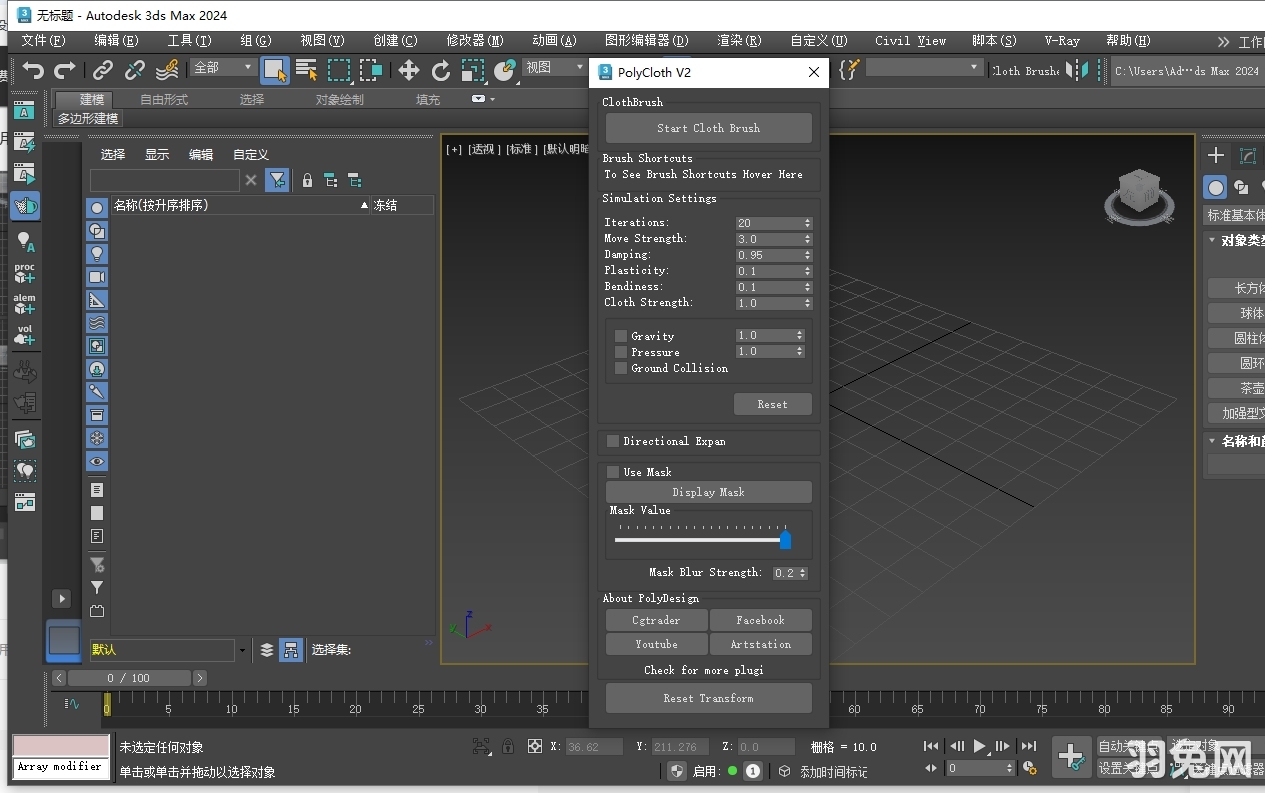Switch to the 自由形式 ribbon tab
The width and height of the screenshot is (1265, 793).
(x=164, y=99)
